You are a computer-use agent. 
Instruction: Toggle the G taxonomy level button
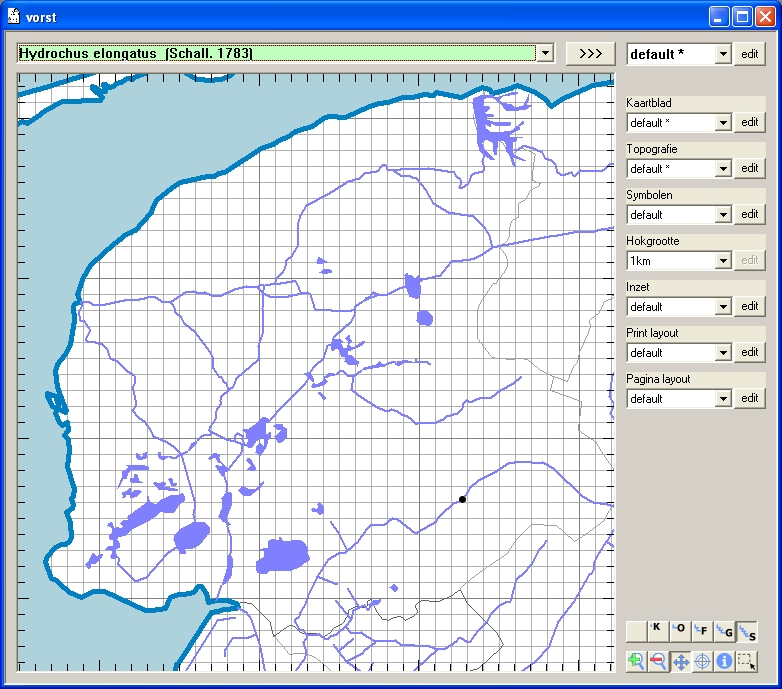tap(724, 631)
